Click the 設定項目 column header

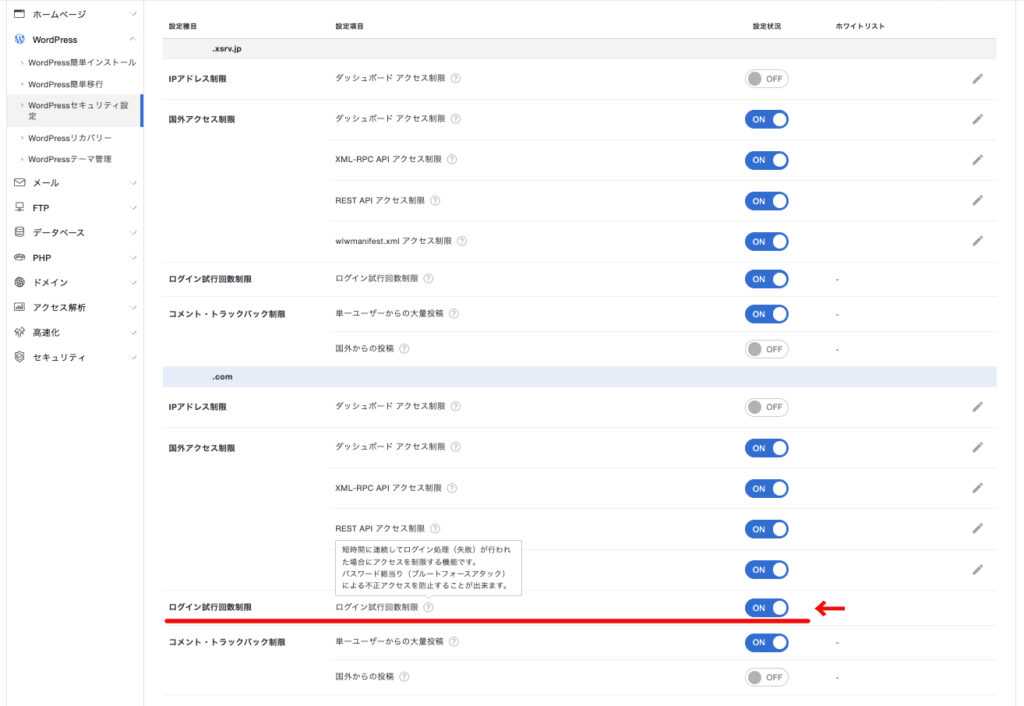349,26
